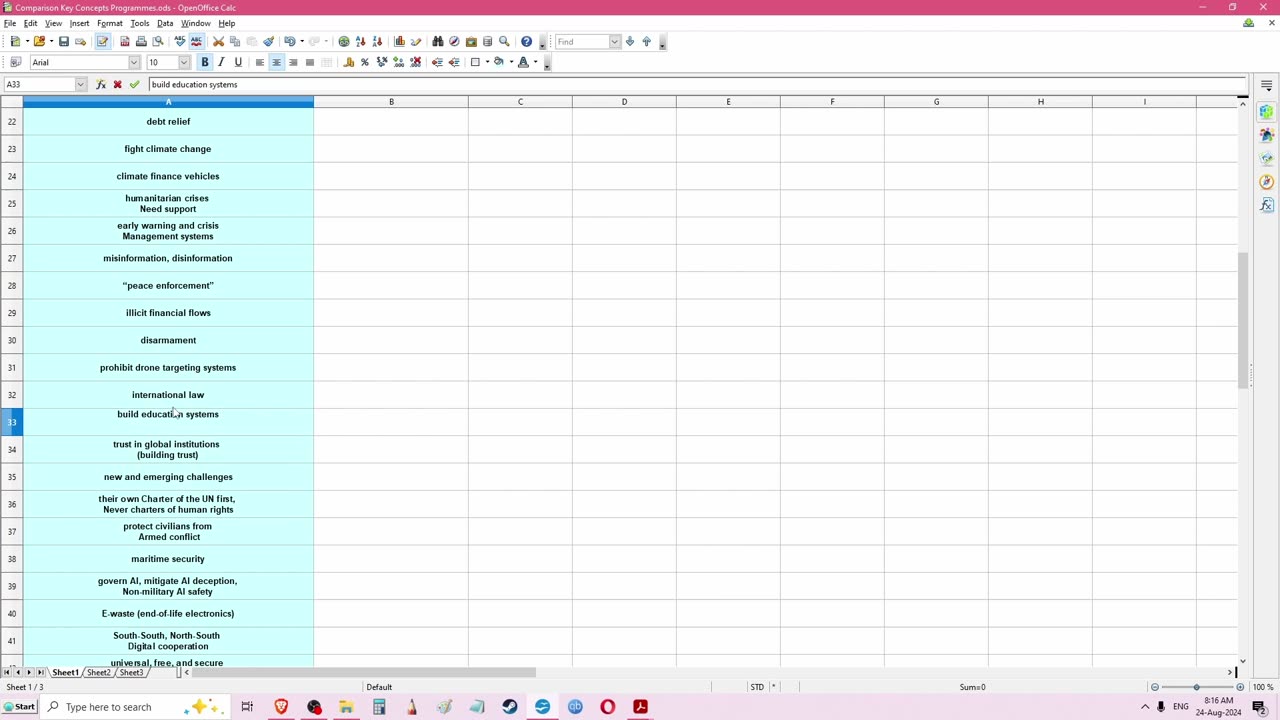Click Sort Descending icon
The width and height of the screenshot is (1280, 720).
(x=377, y=42)
